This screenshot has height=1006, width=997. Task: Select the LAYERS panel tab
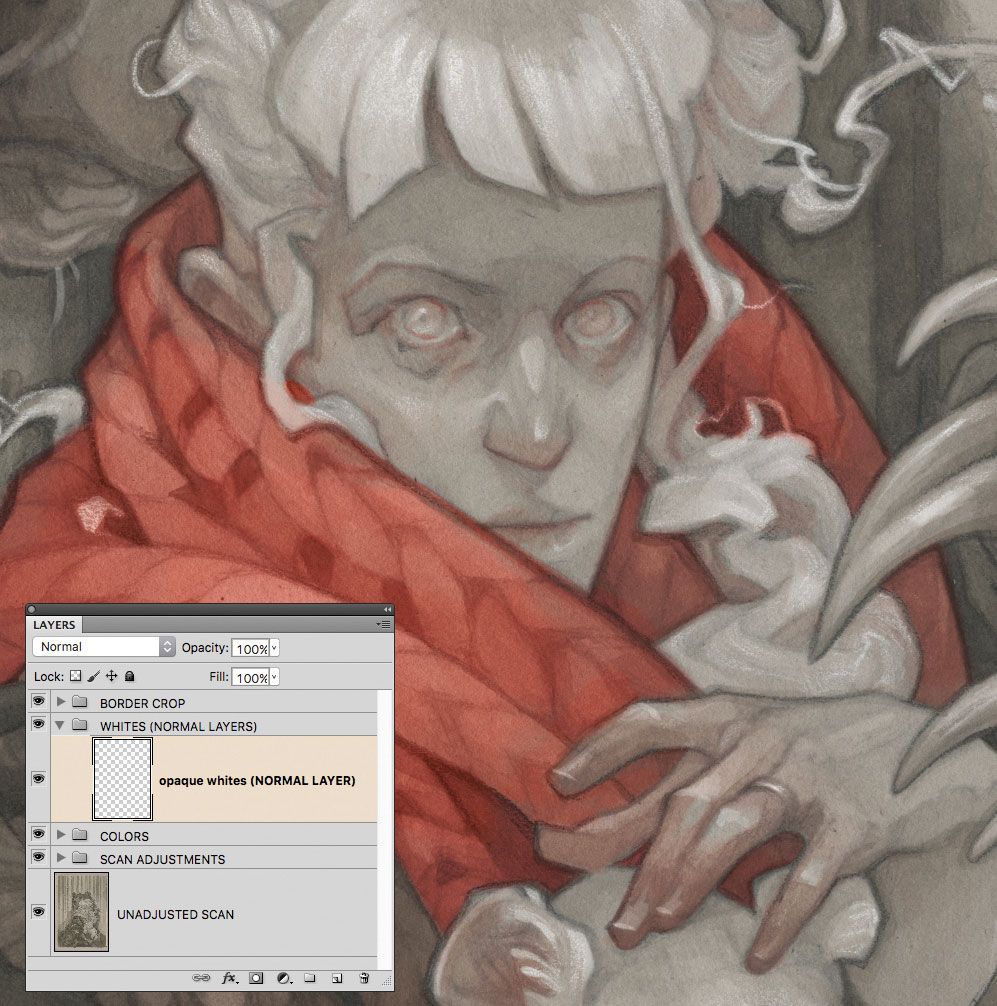(x=56, y=625)
